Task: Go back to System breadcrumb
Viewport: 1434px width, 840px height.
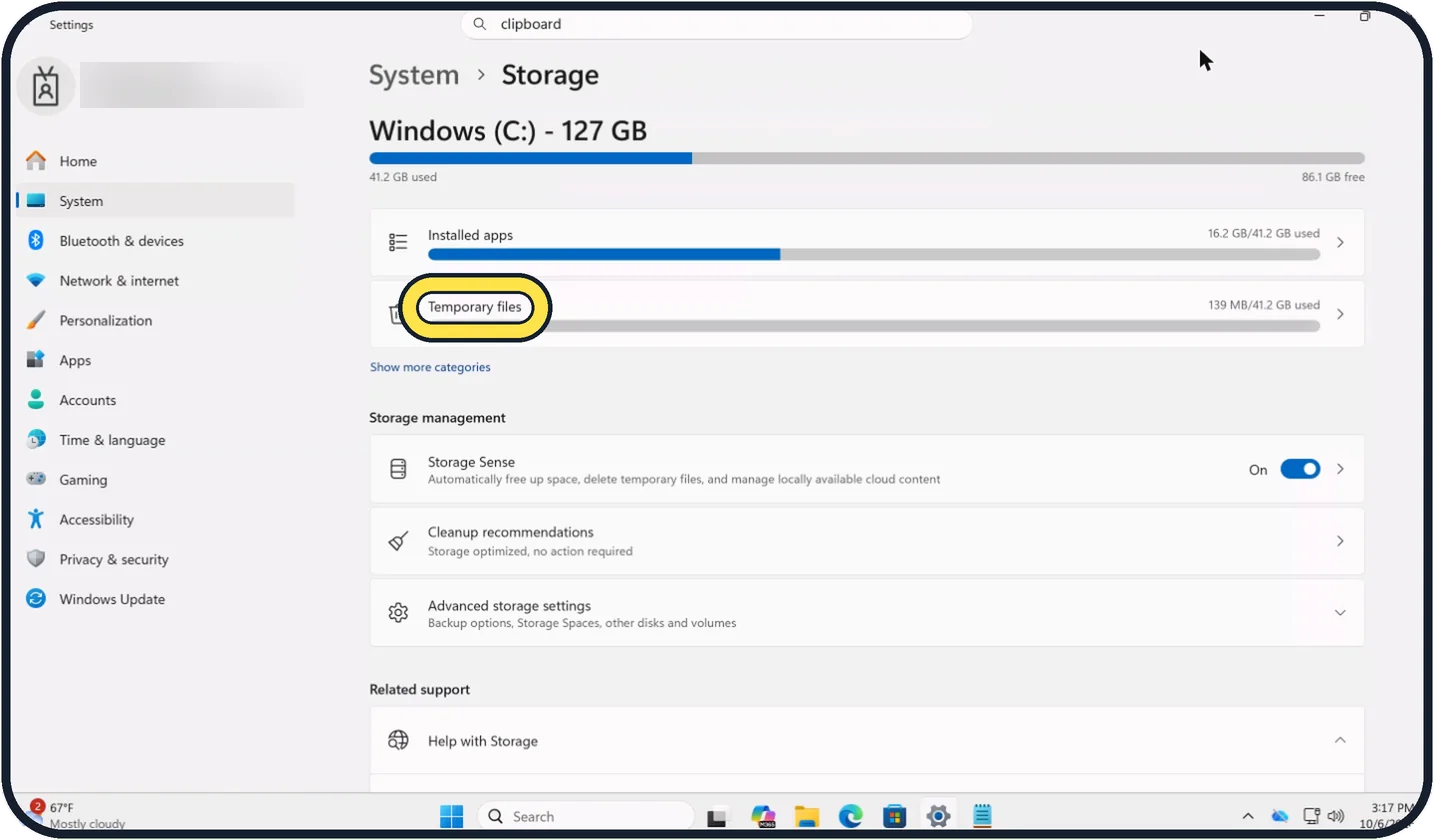Action: pyautogui.click(x=414, y=75)
